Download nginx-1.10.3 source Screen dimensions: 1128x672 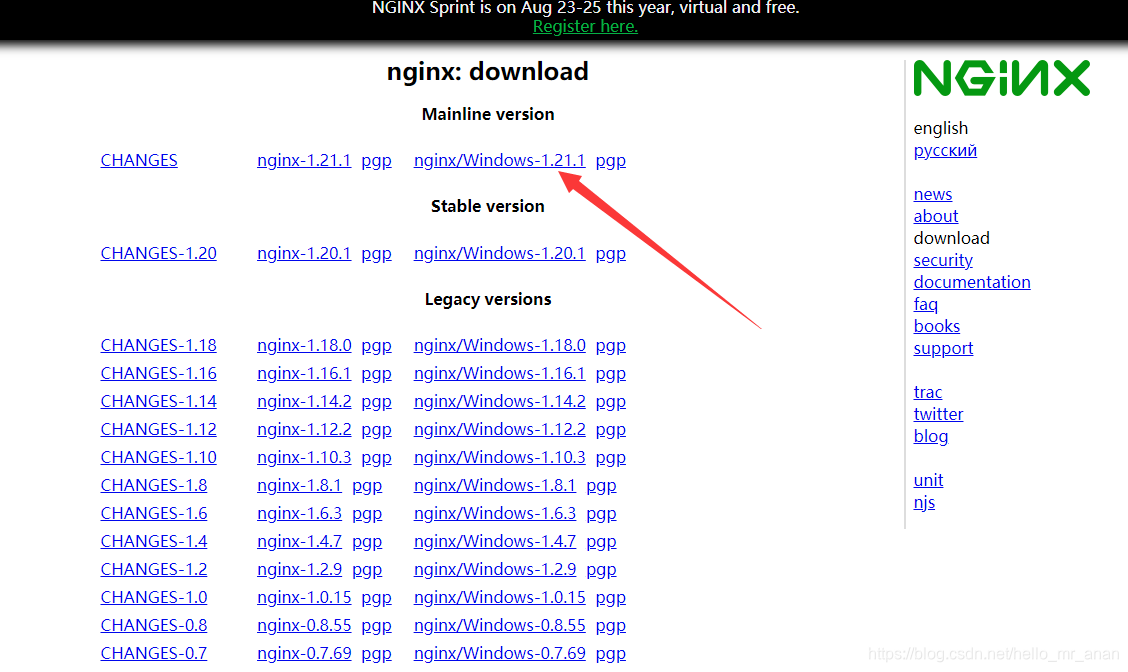304,458
